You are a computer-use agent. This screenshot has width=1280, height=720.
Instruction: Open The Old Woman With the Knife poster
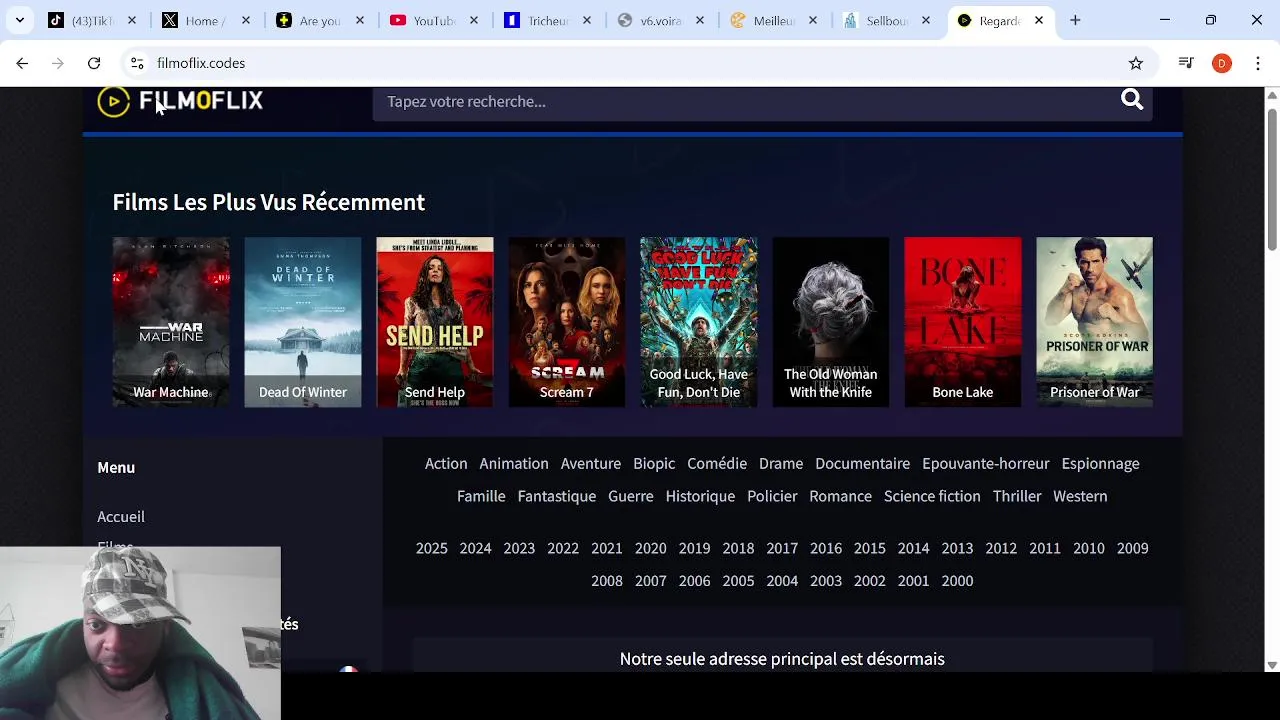(831, 322)
